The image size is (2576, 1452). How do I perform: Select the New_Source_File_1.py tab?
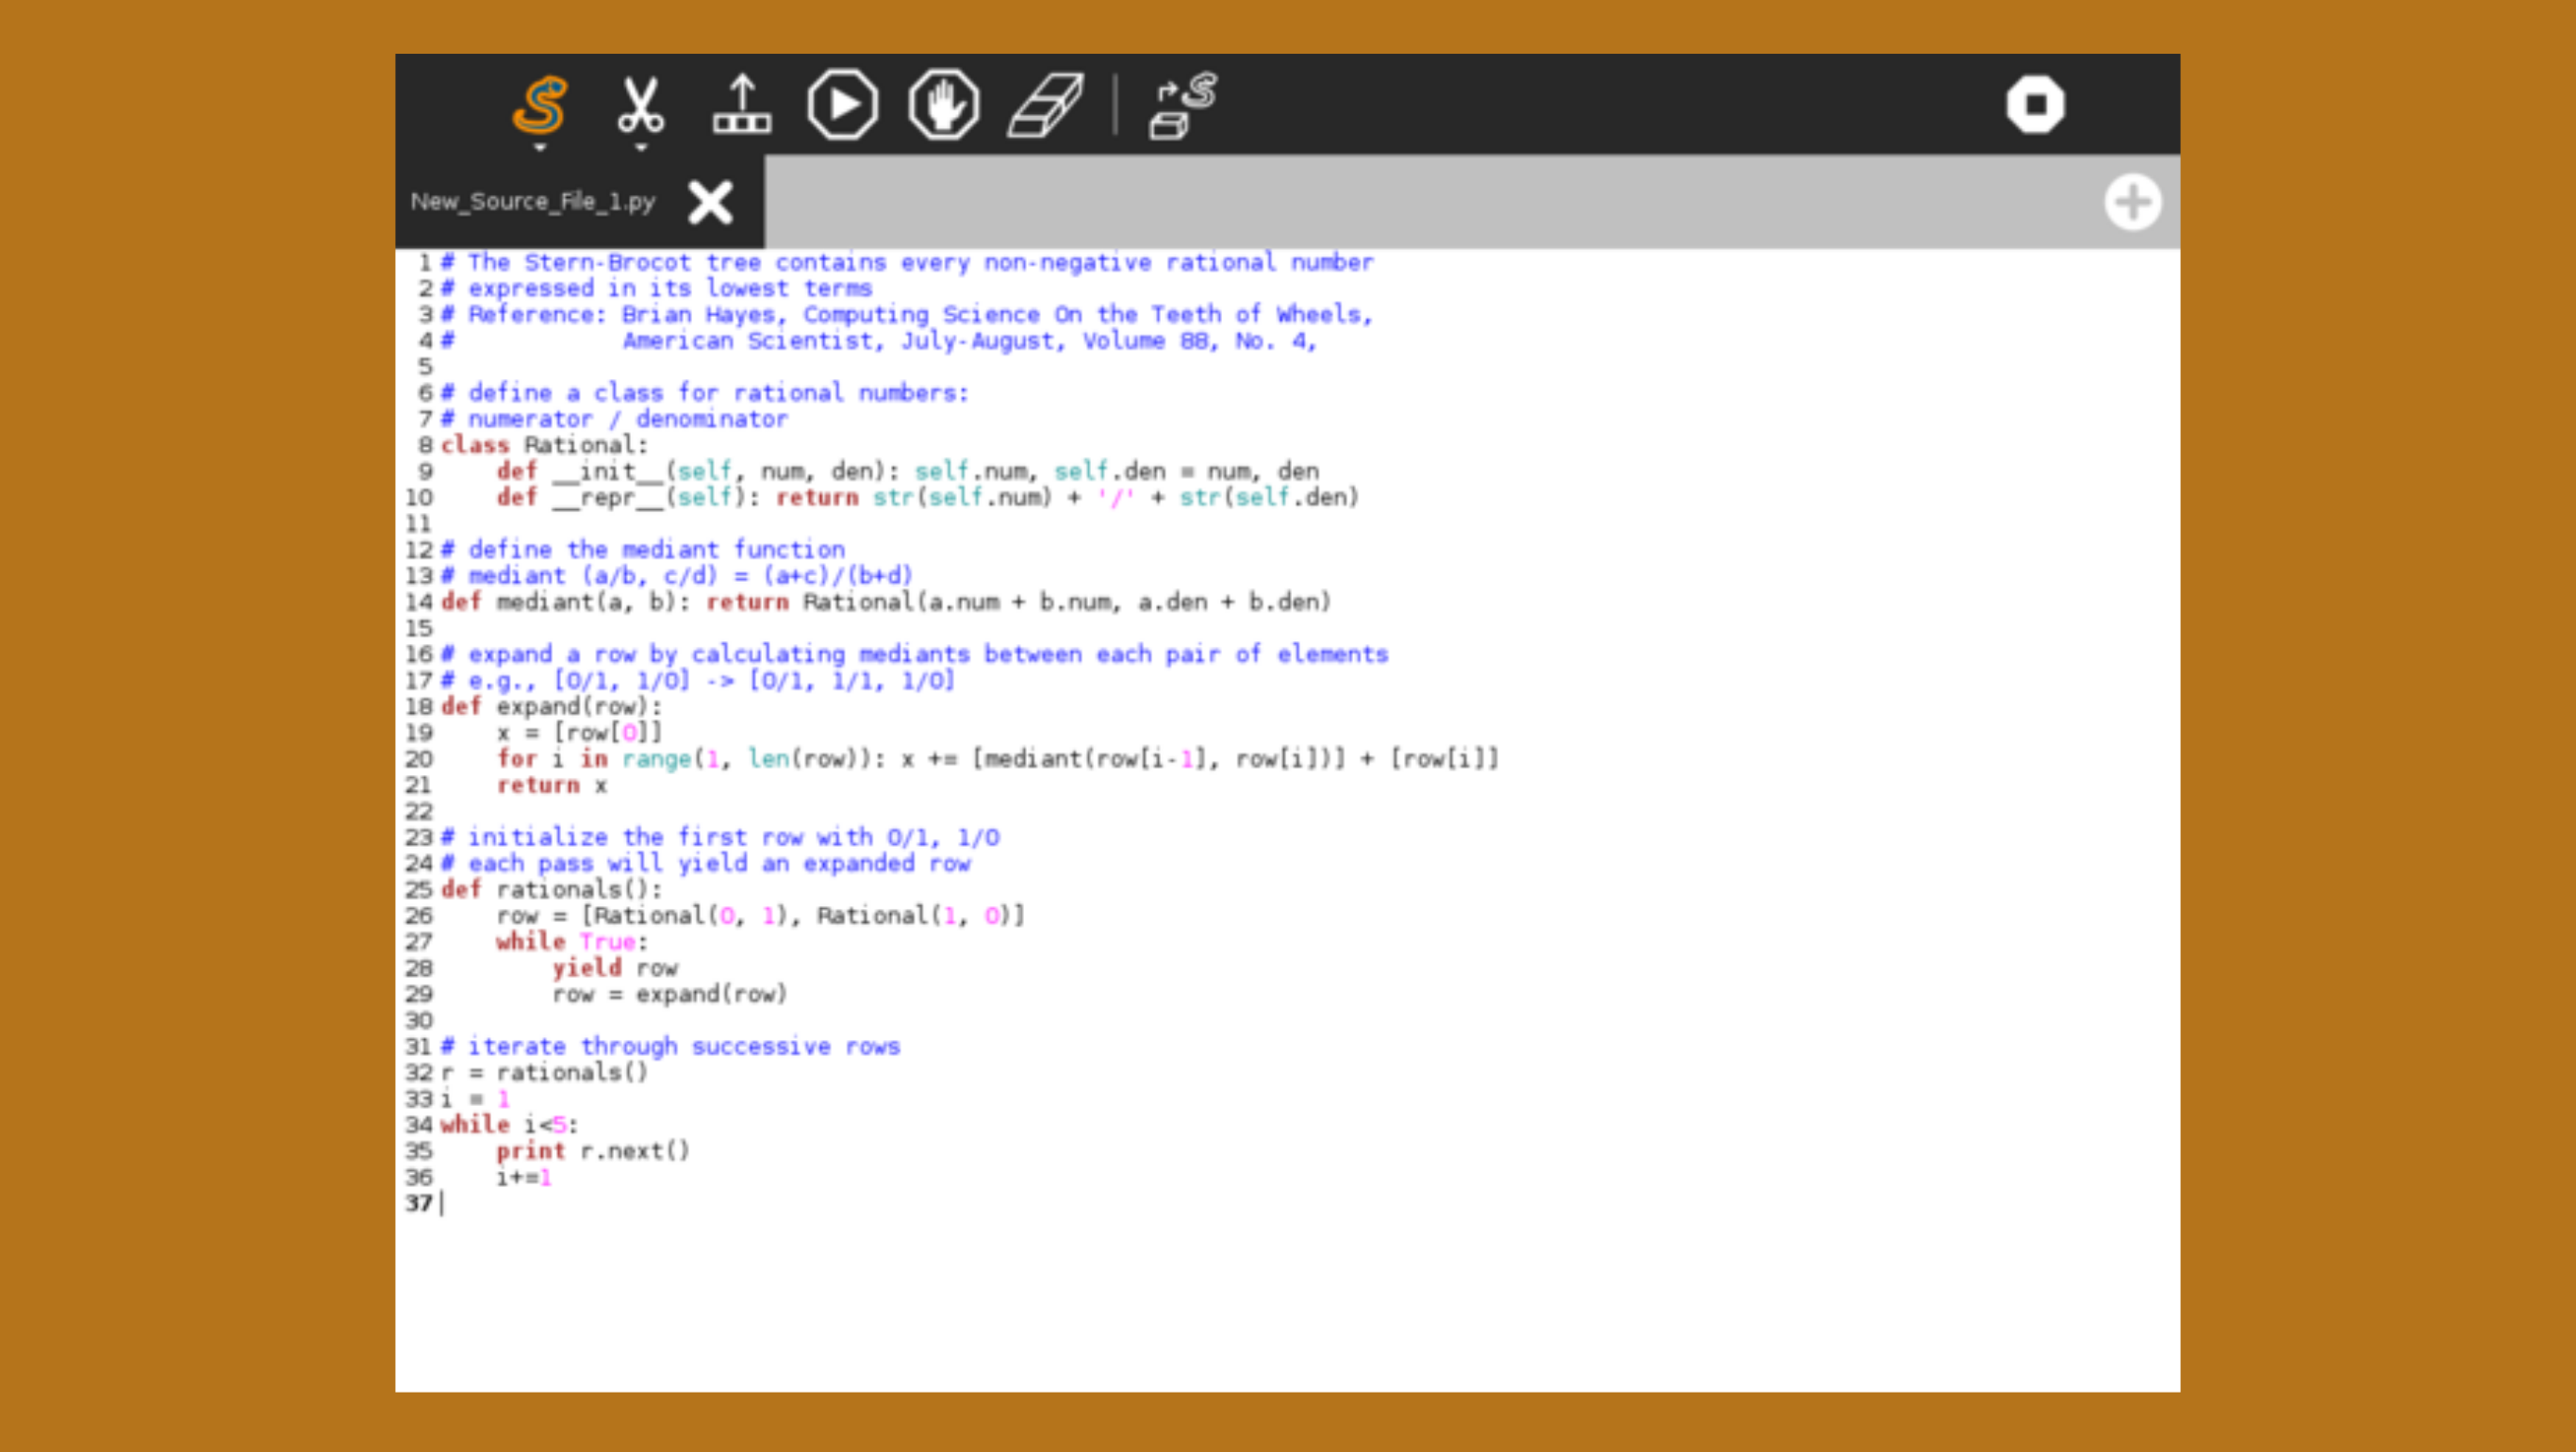[x=533, y=202]
